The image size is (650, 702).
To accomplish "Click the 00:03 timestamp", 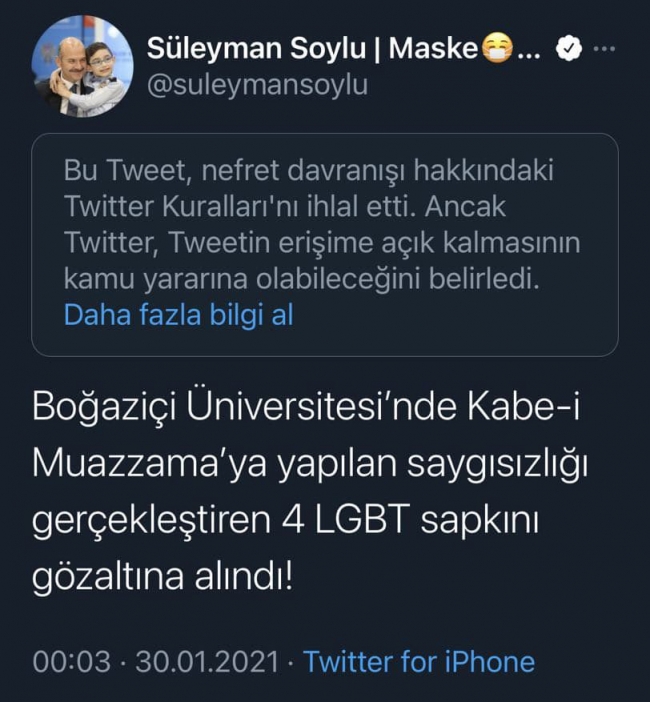I will 67,661.
